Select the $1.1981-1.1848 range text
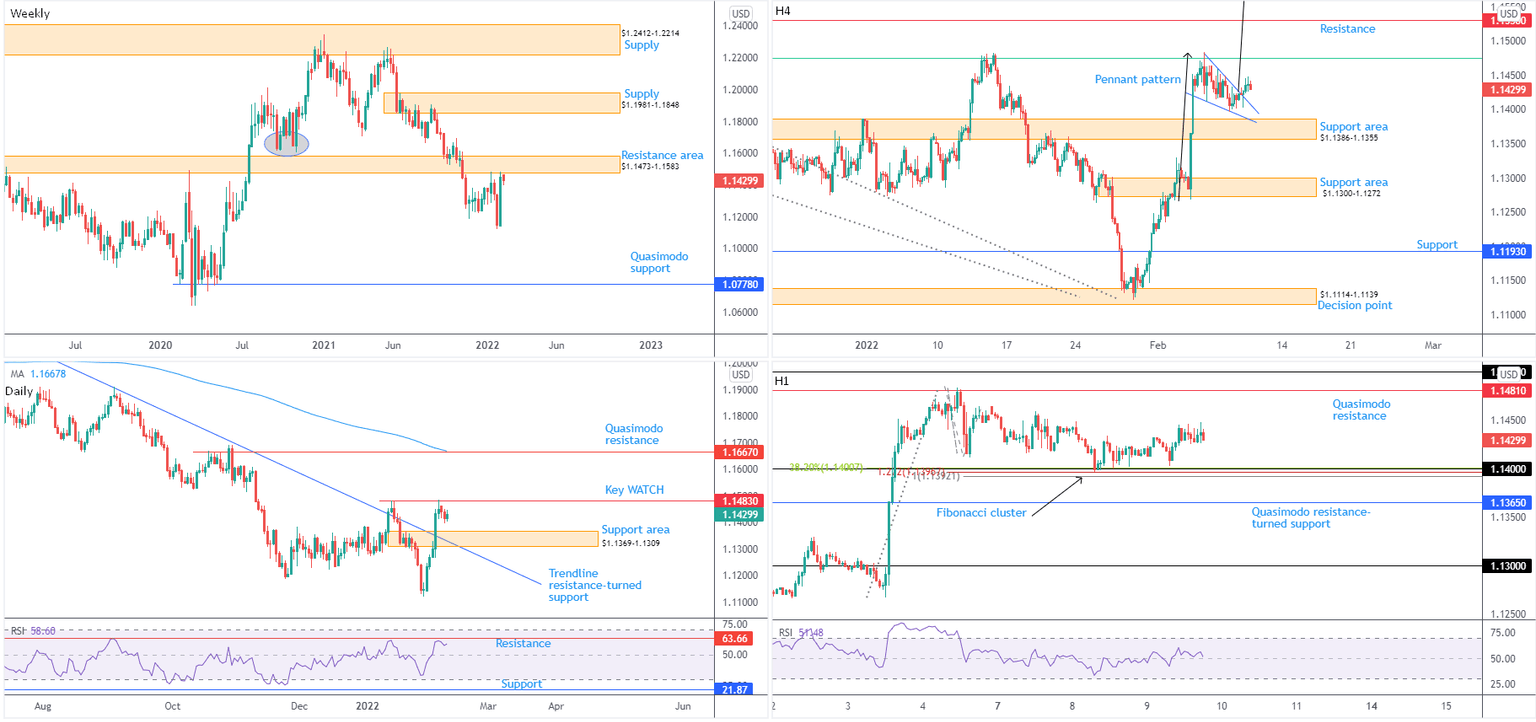1536x722 pixels. point(650,104)
